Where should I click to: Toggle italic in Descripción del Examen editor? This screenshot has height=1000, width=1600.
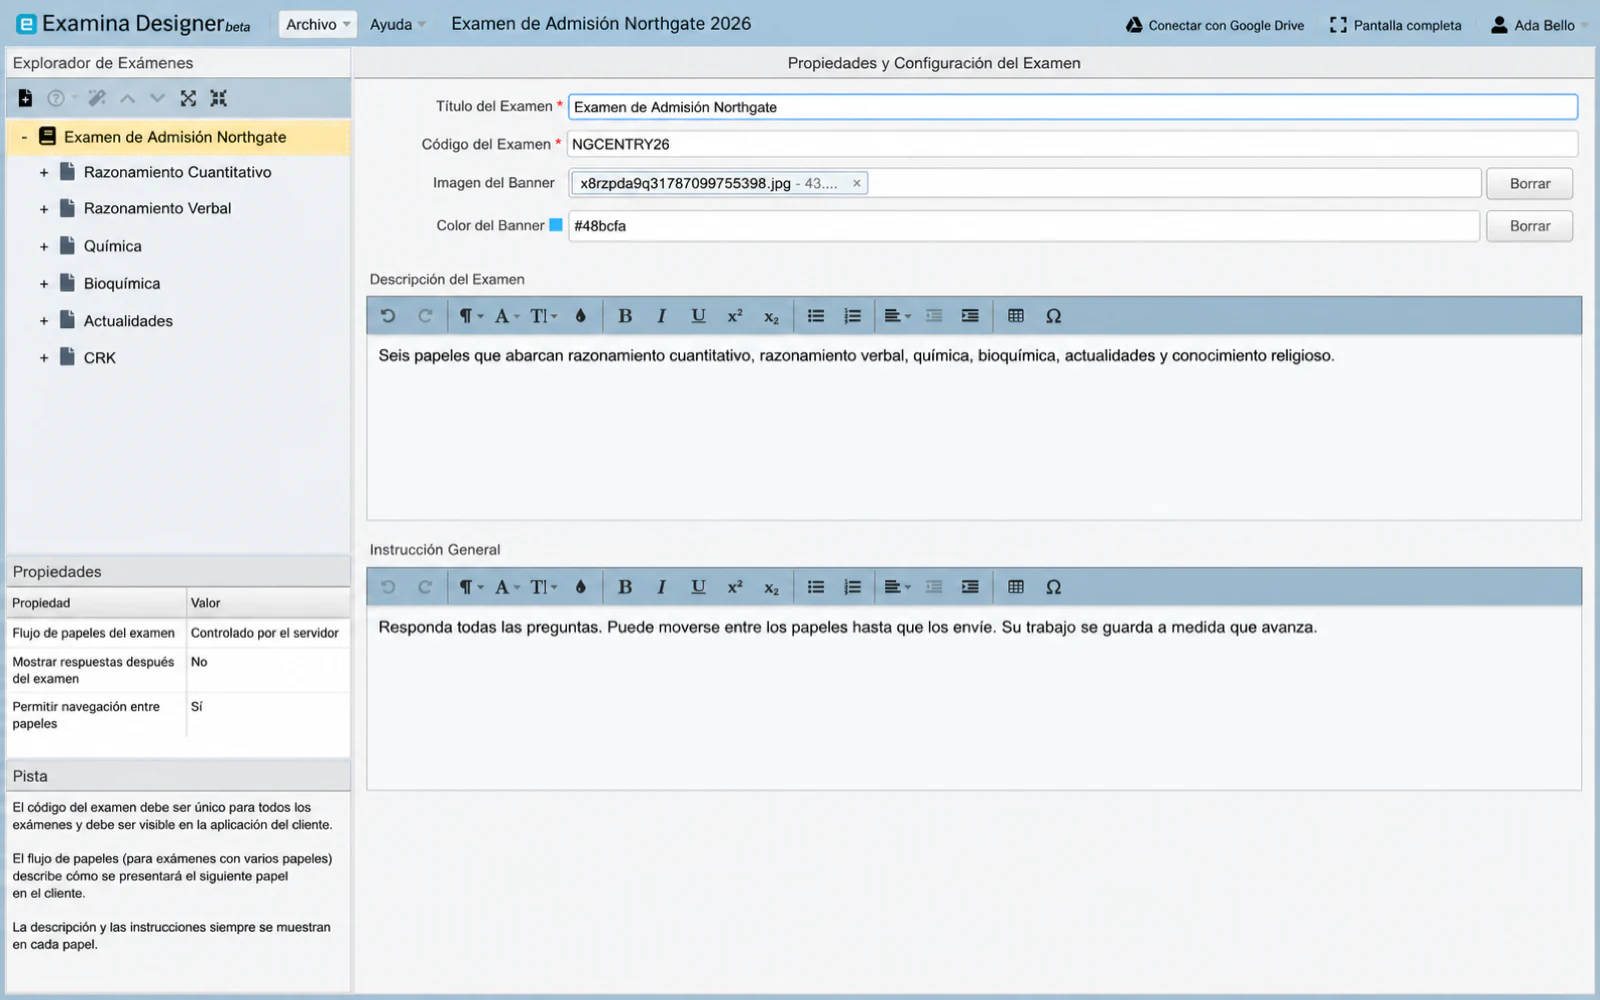tap(661, 316)
